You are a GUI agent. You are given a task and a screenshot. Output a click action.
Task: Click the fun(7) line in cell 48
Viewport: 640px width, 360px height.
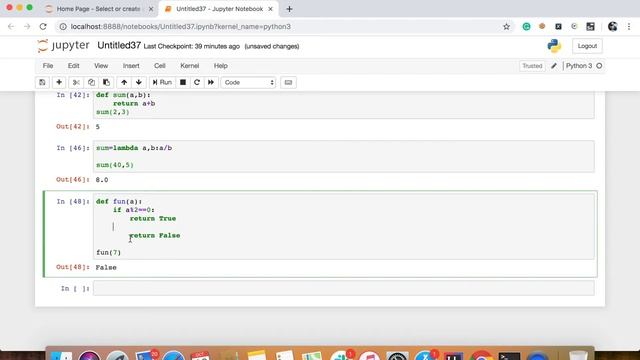coord(109,252)
